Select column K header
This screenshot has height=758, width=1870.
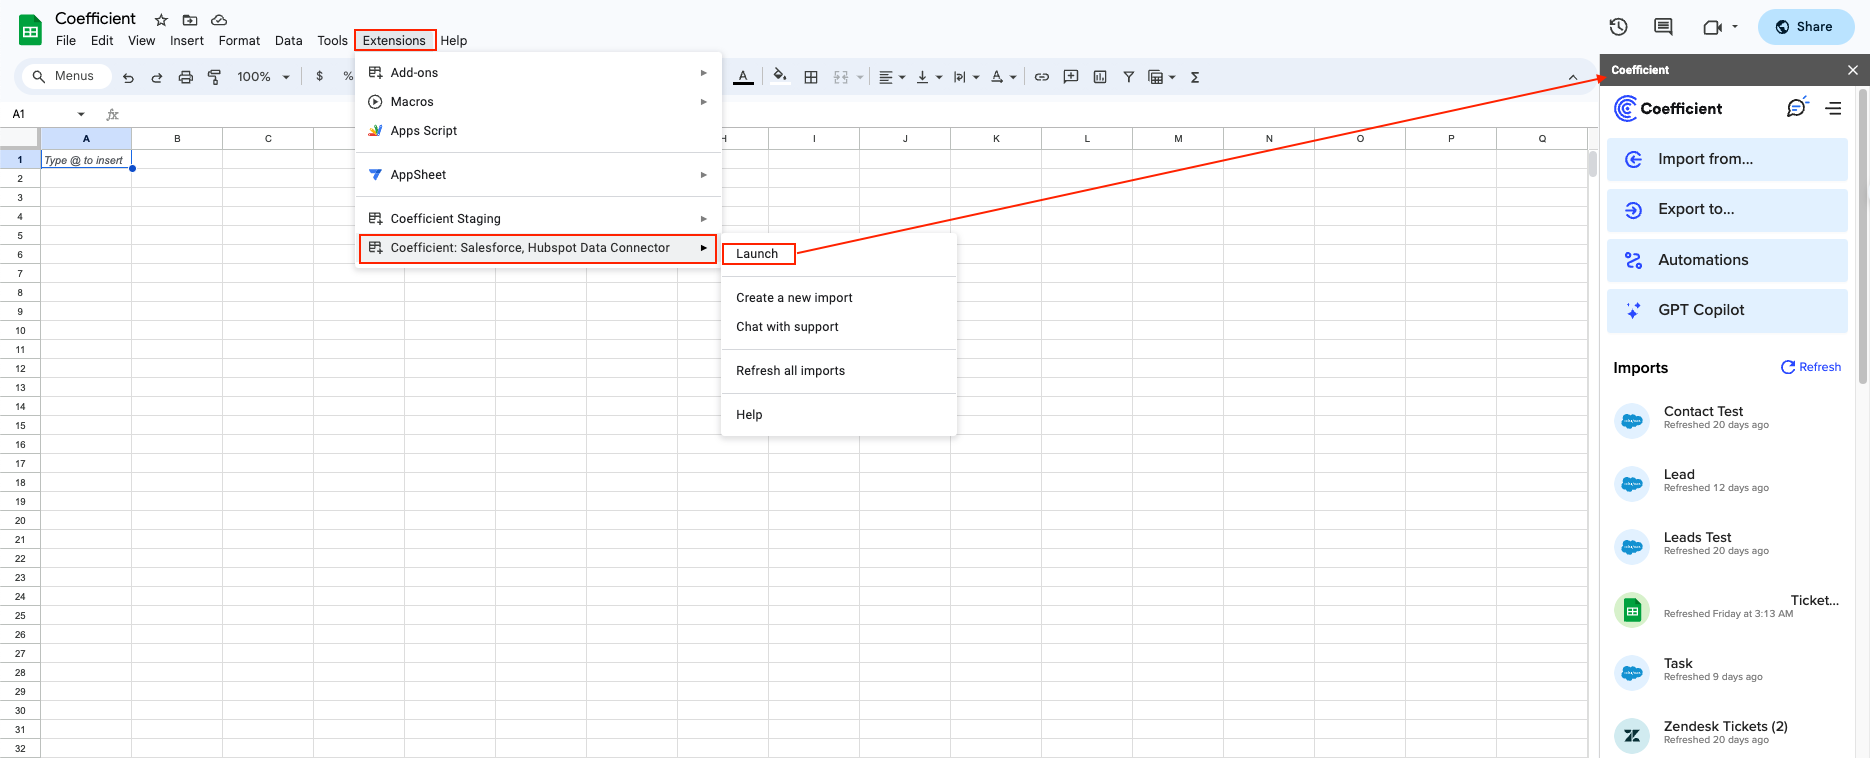tap(996, 139)
